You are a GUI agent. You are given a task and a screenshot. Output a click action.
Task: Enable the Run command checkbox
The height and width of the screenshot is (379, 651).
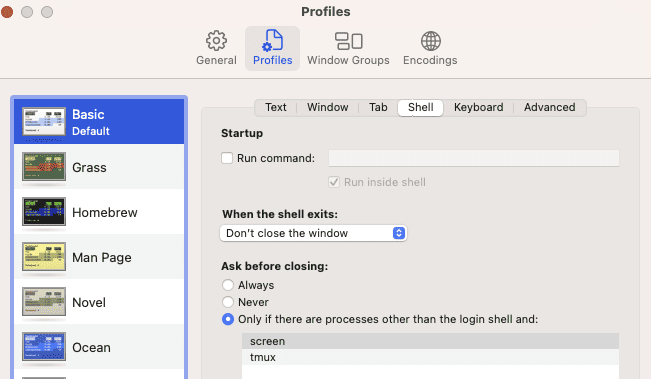pos(227,158)
